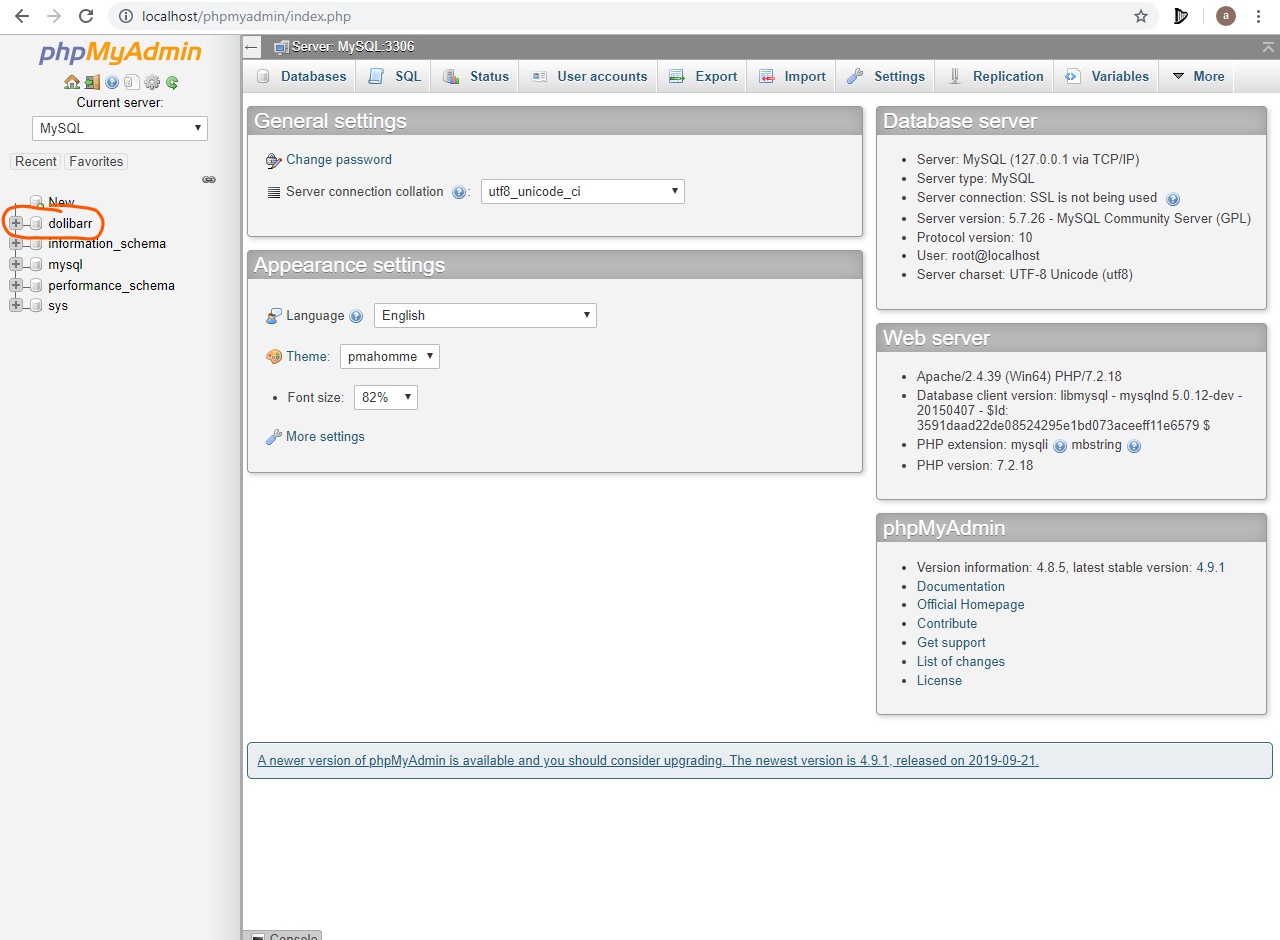The image size is (1280, 940).
Task: Expand the sys database node
Action: [15, 306]
